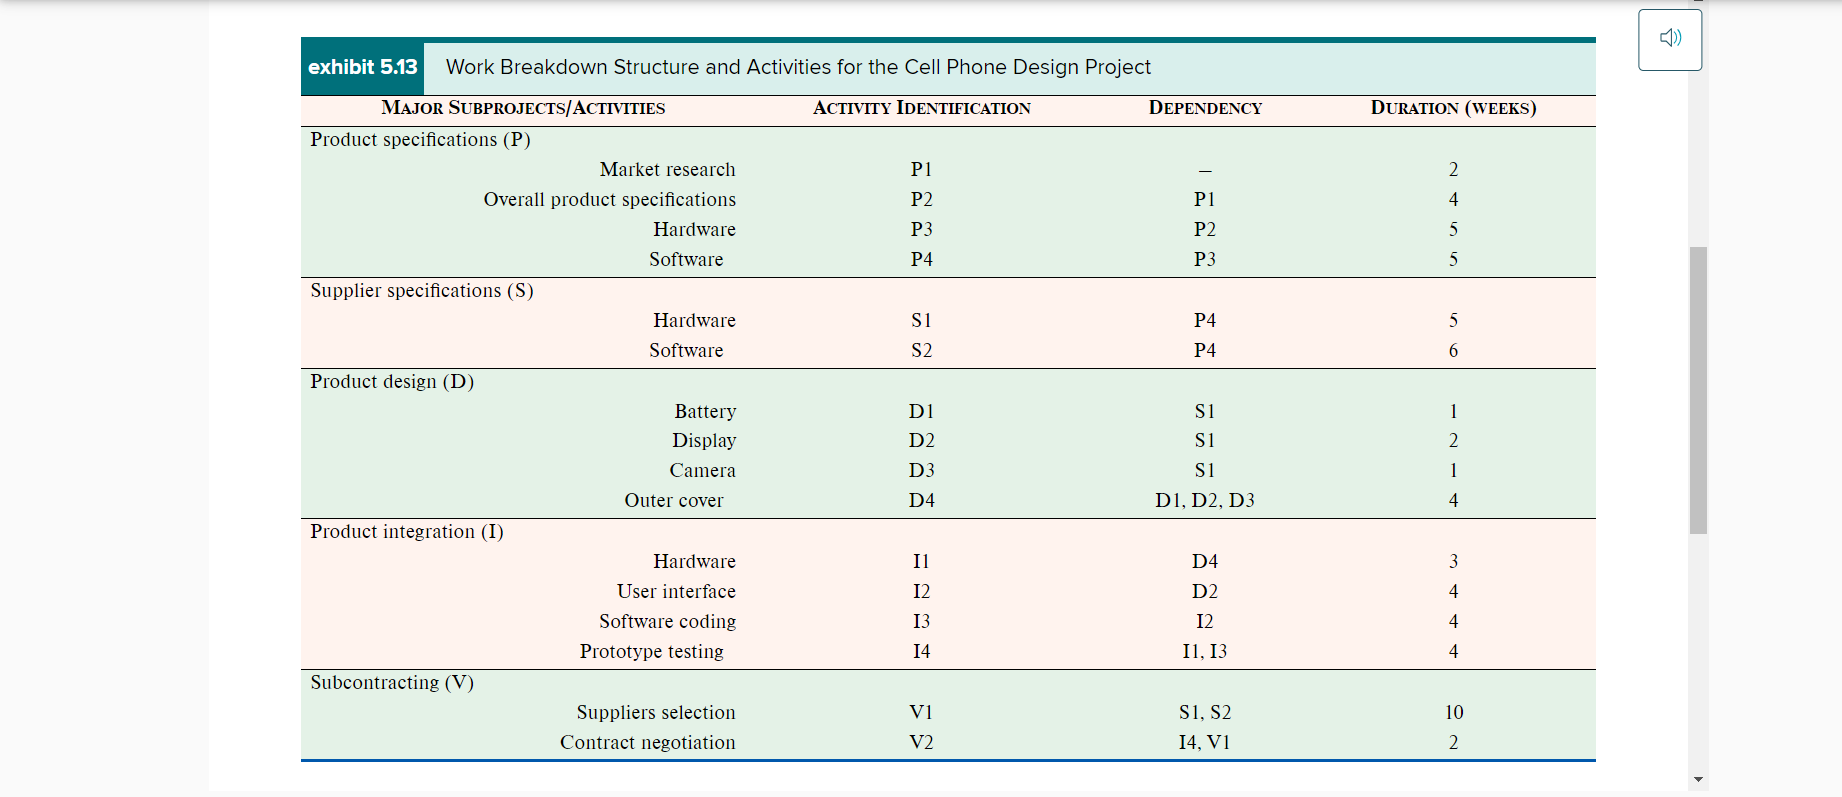The height and width of the screenshot is (797, 1842).
Task: Click the Major Subprojects/Activities column header
Action: tap(522, 108)
